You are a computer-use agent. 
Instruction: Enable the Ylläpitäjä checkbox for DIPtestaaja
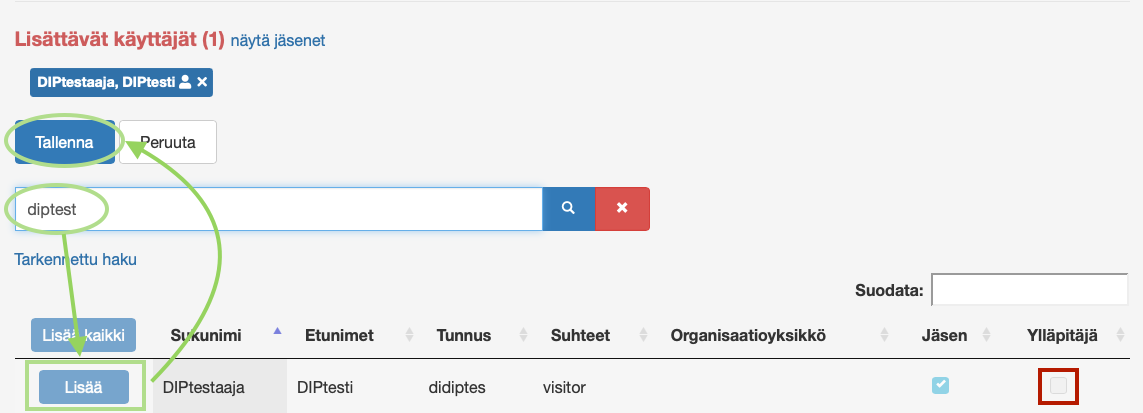click(1058, 385)
